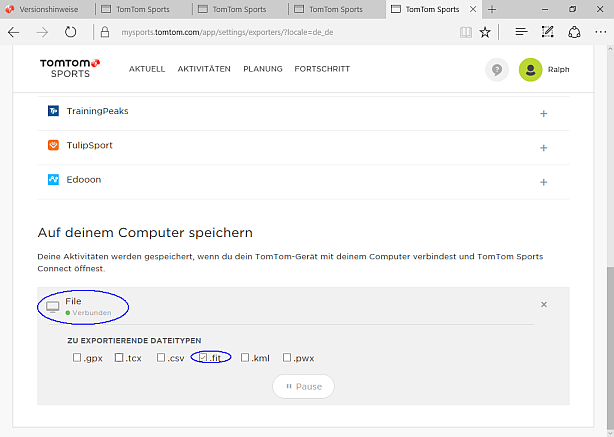This screenshot has height=437, width=614.
Task: Click the ZU EXPORTIERENDE DATEITYPEN heading
Action: pyautogui.click(x=134, y=341)
